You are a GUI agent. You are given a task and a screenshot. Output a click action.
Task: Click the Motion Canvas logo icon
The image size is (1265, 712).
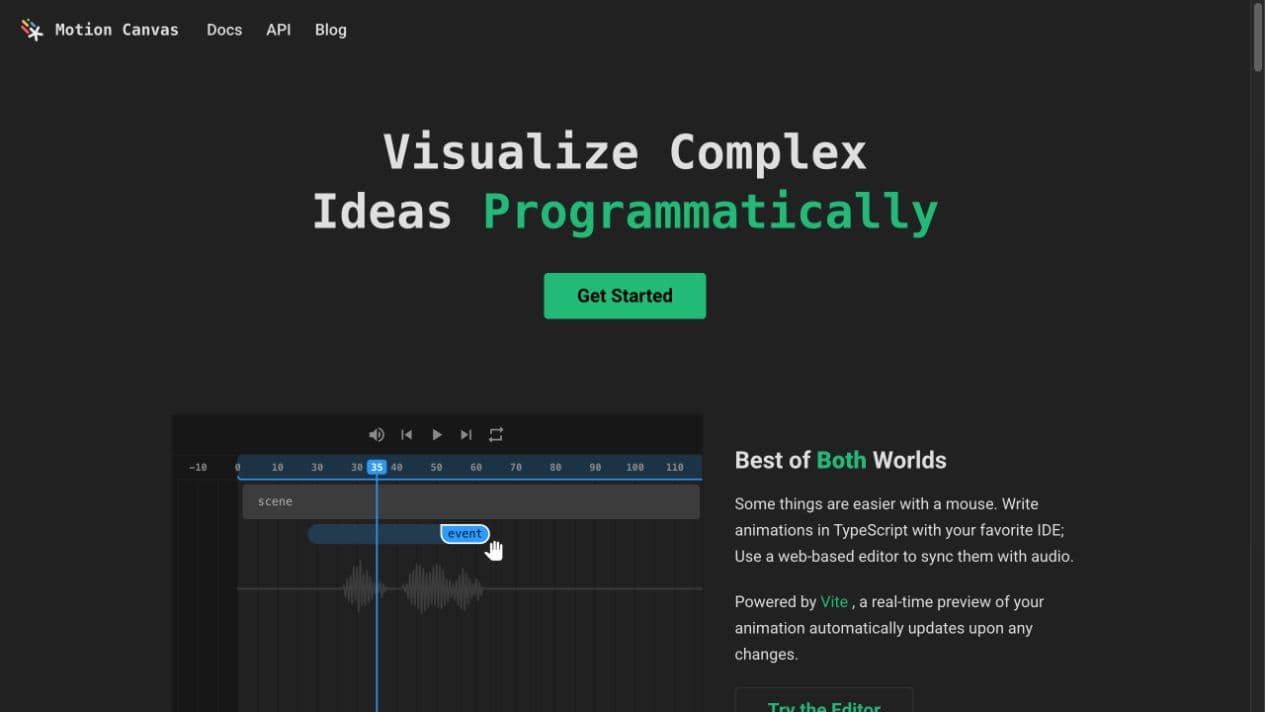coord(32,30)
